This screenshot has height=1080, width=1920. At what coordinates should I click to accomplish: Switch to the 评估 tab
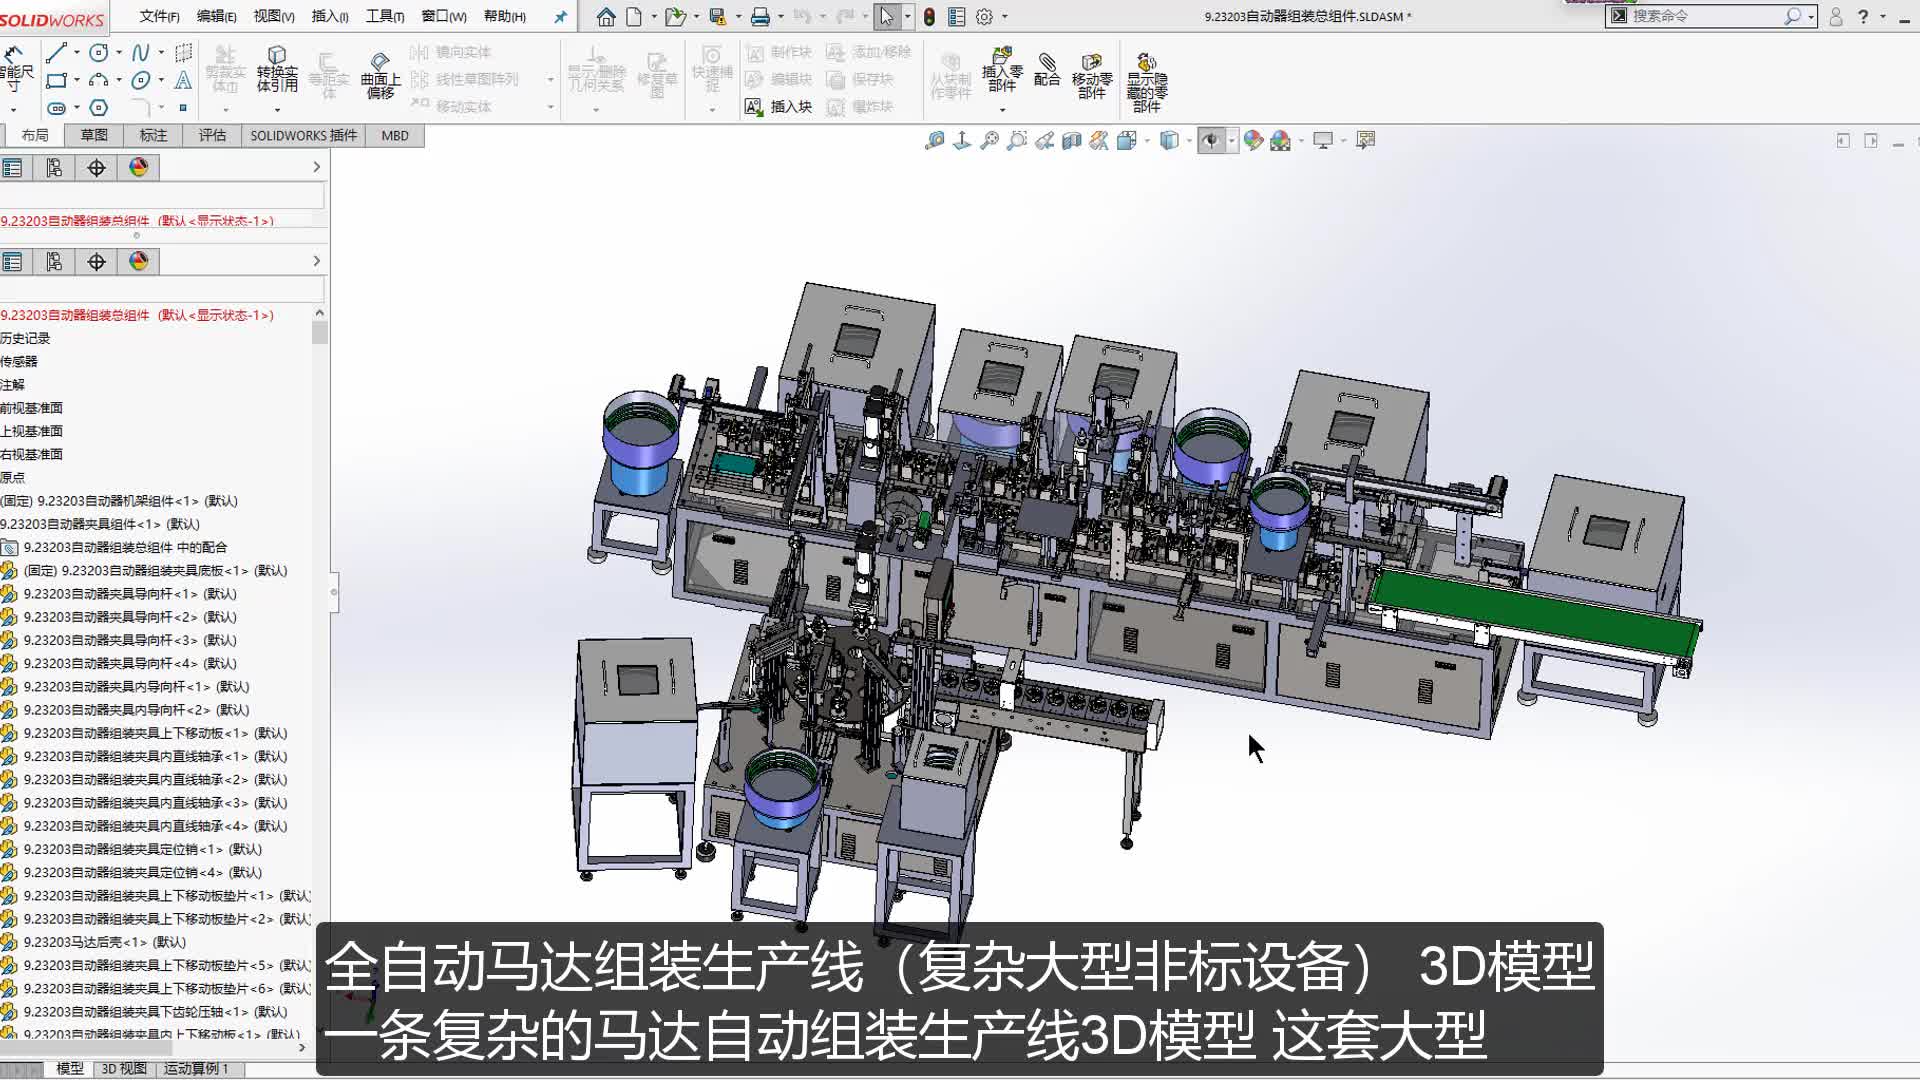212,136
